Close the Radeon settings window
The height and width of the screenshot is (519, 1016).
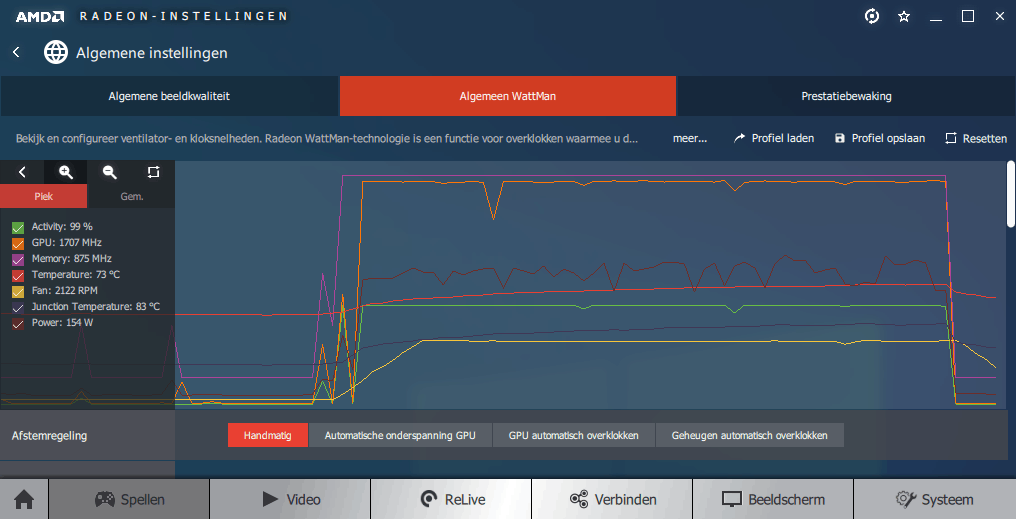tap(1000, 16)
